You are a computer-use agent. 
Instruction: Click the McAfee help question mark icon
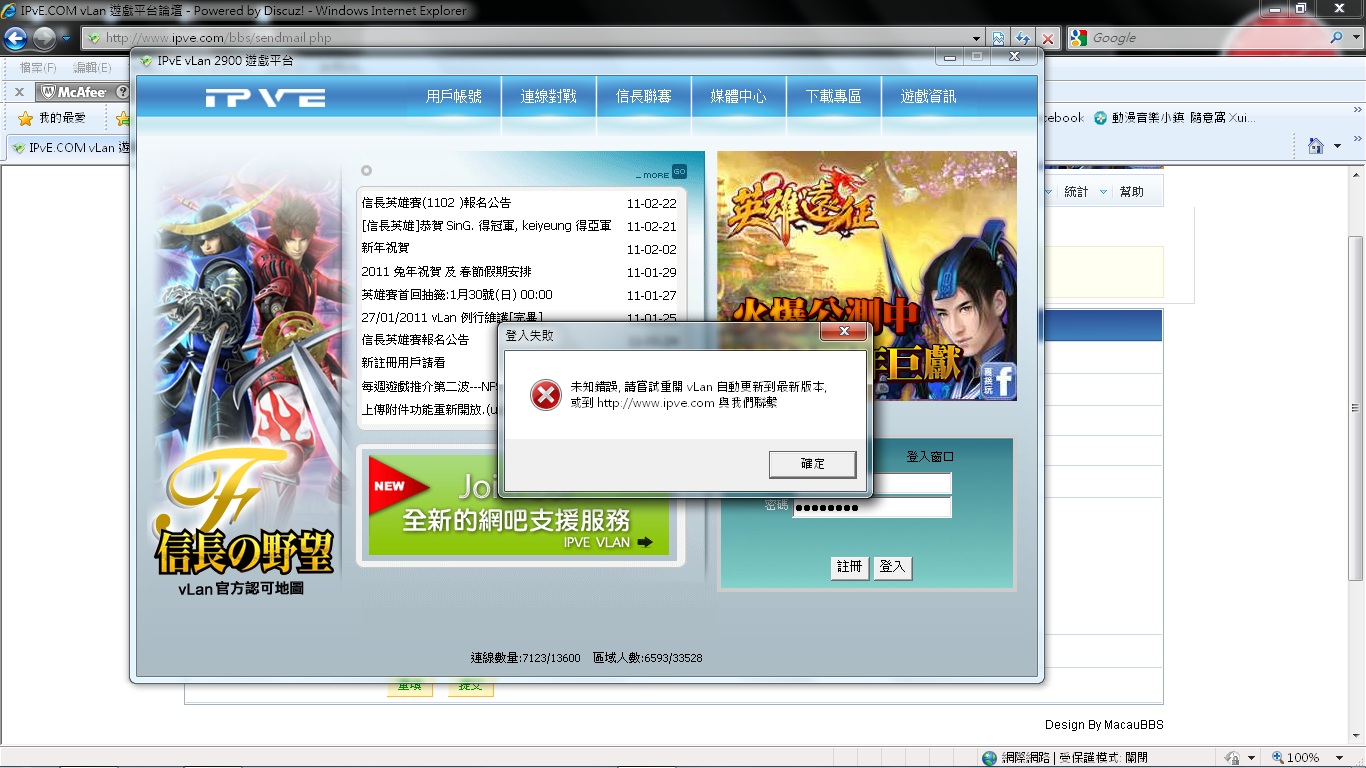coord(123,92)
